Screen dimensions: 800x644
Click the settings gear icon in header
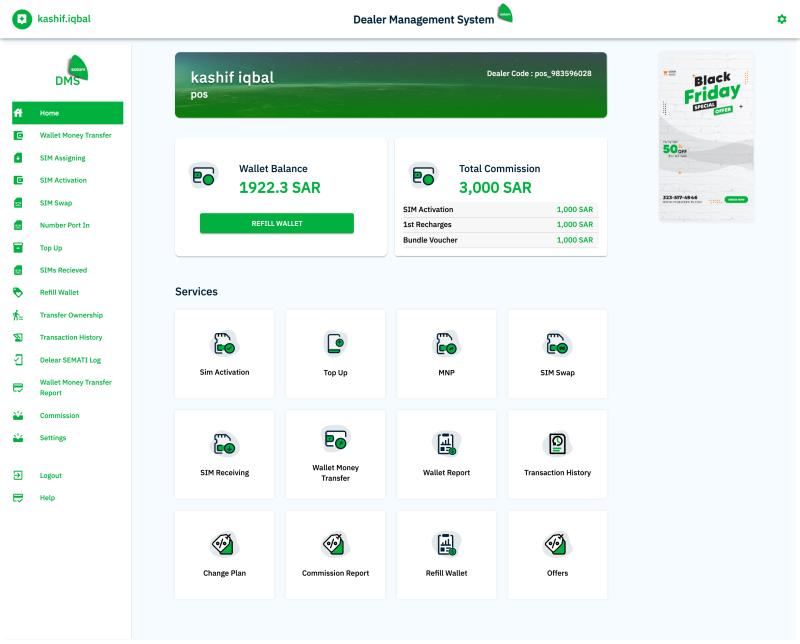coord(782,19)
